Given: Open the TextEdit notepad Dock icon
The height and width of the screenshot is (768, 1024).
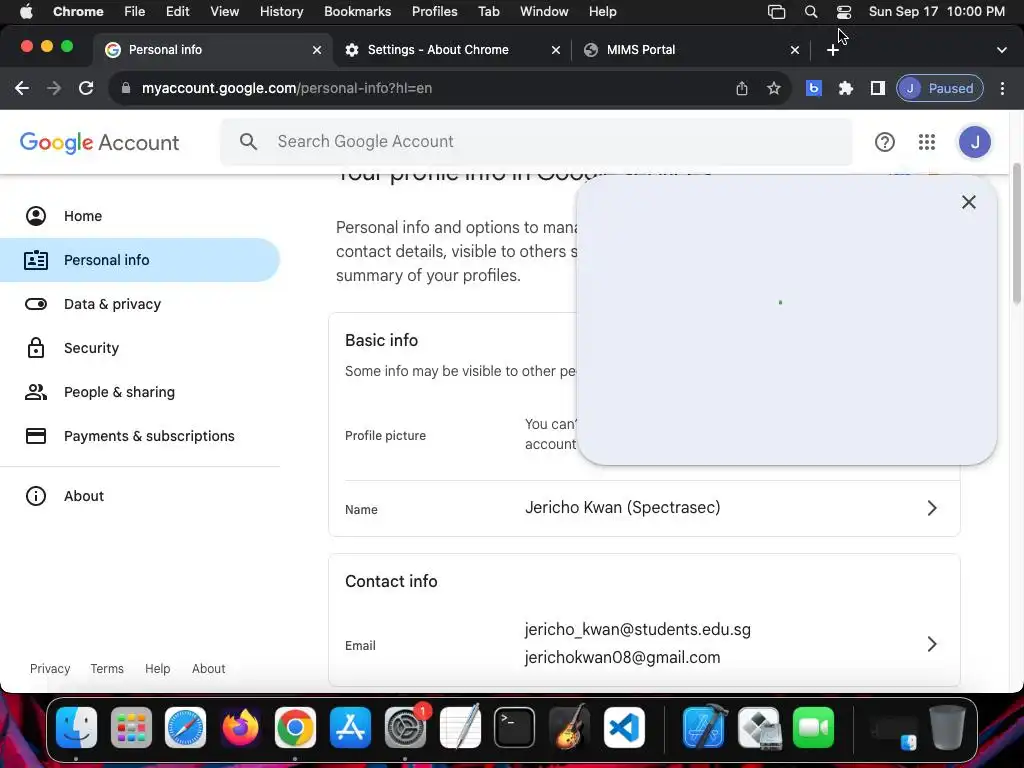Looking at the screenshot, I should (460, 728).
